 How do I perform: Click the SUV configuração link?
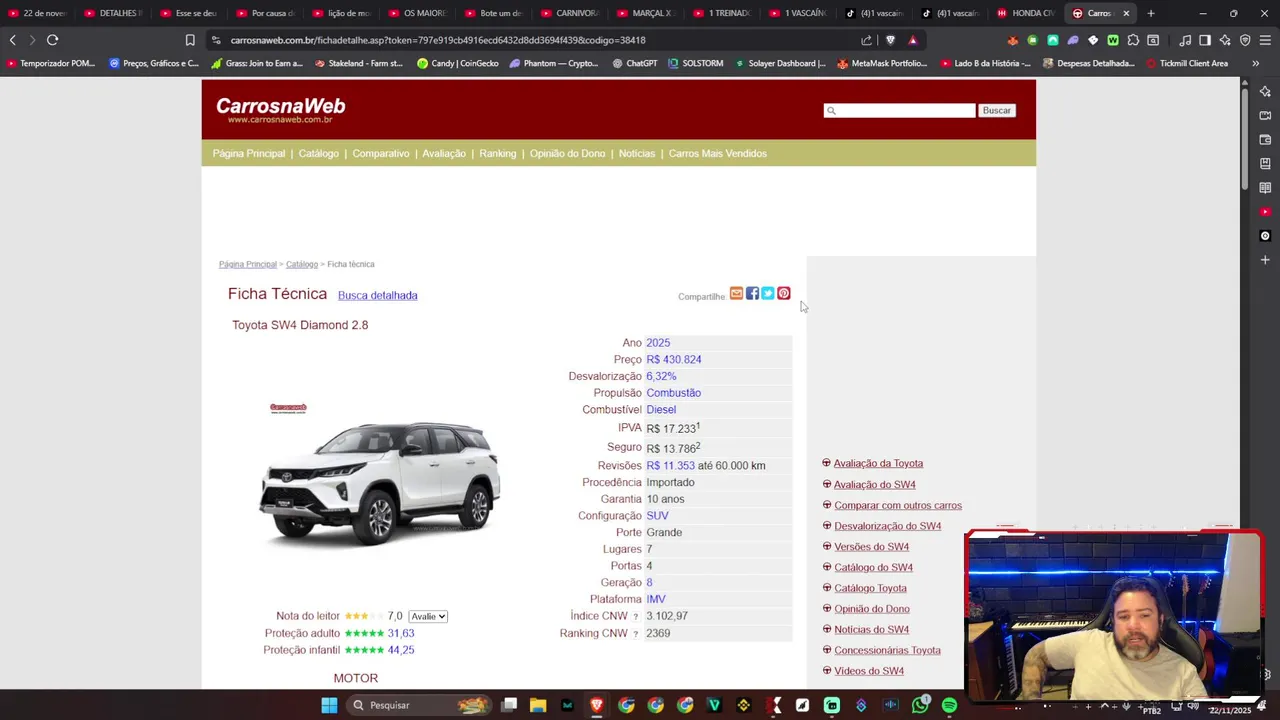[x=657, y=516]
